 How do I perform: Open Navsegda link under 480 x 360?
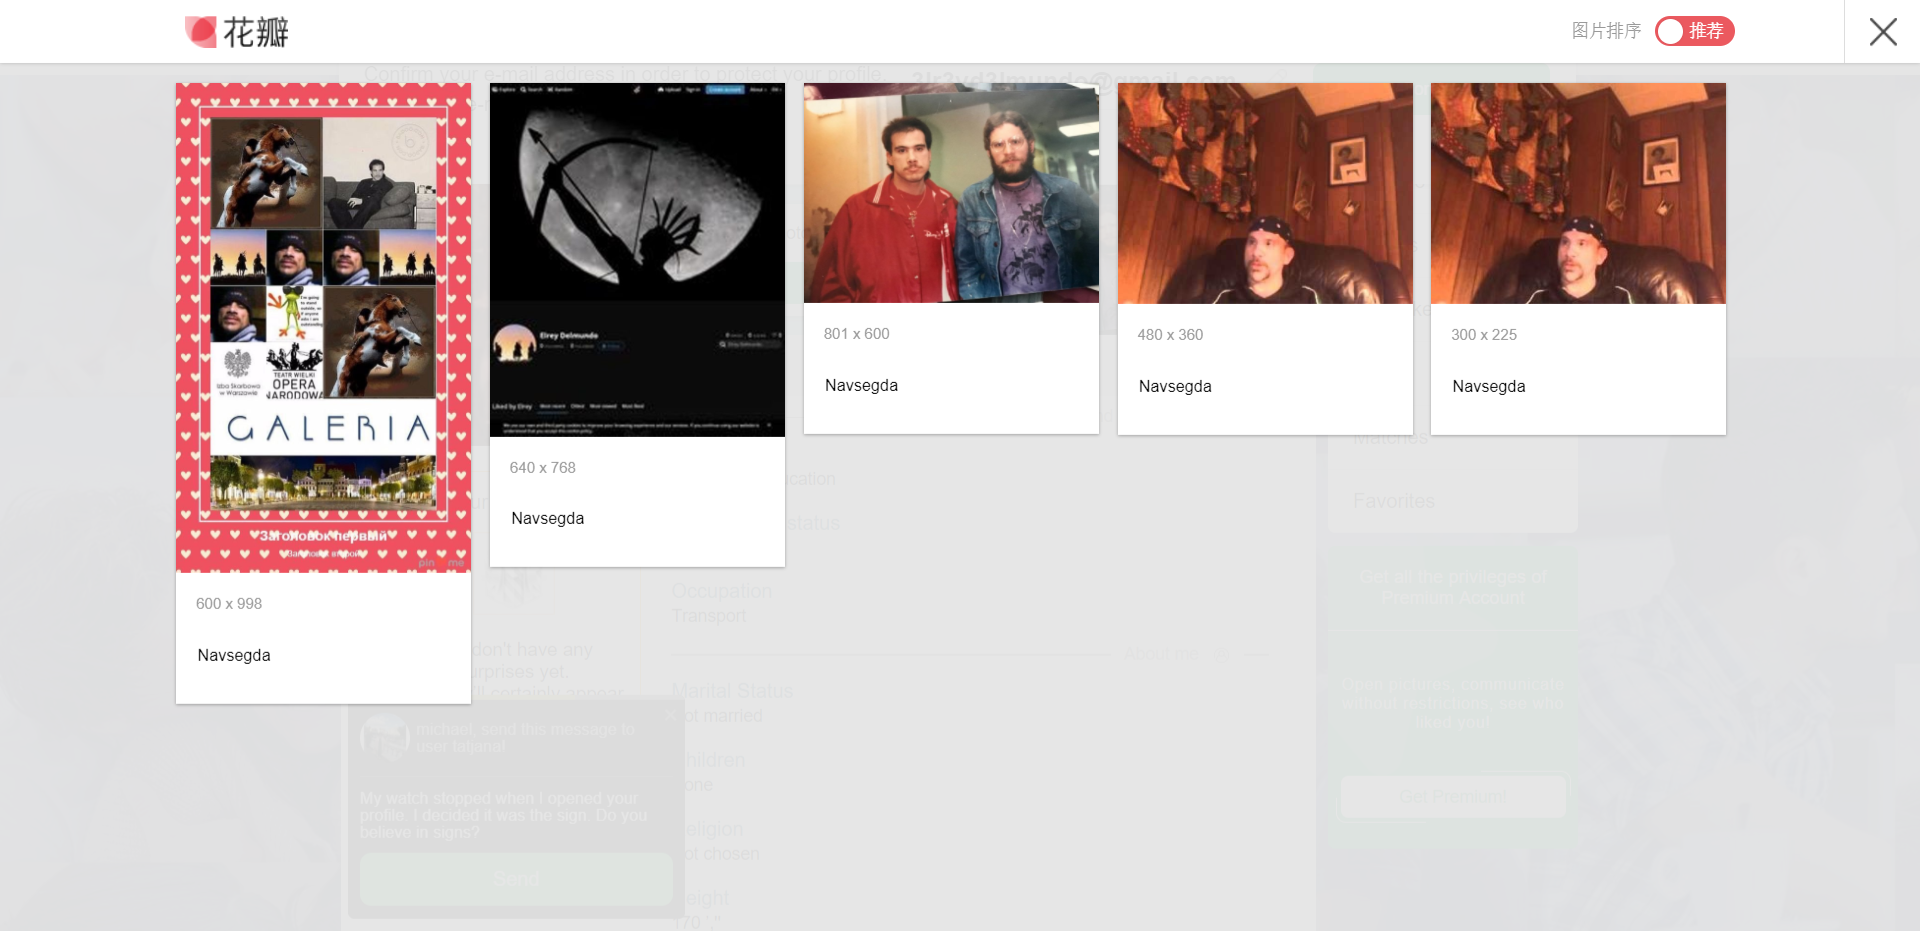1175,386
